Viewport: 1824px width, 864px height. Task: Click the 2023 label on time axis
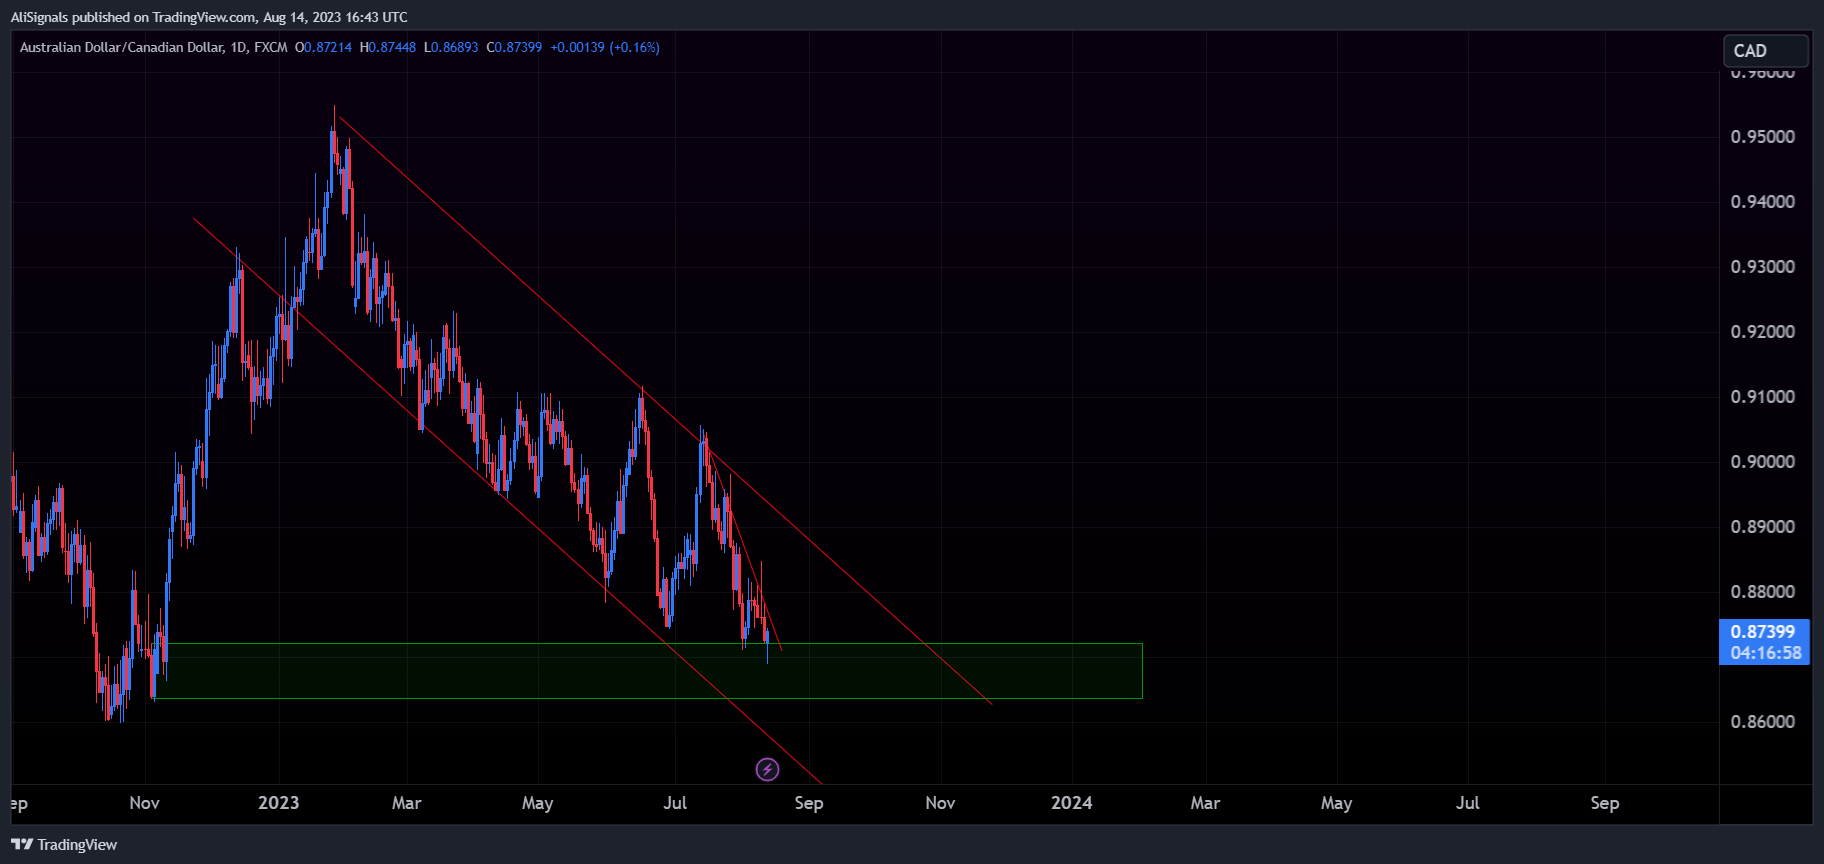point(278,803)
